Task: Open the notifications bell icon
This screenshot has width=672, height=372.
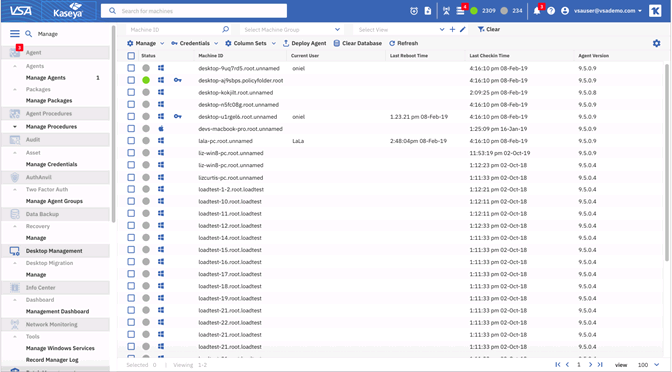Action: [x=537, y=11]
